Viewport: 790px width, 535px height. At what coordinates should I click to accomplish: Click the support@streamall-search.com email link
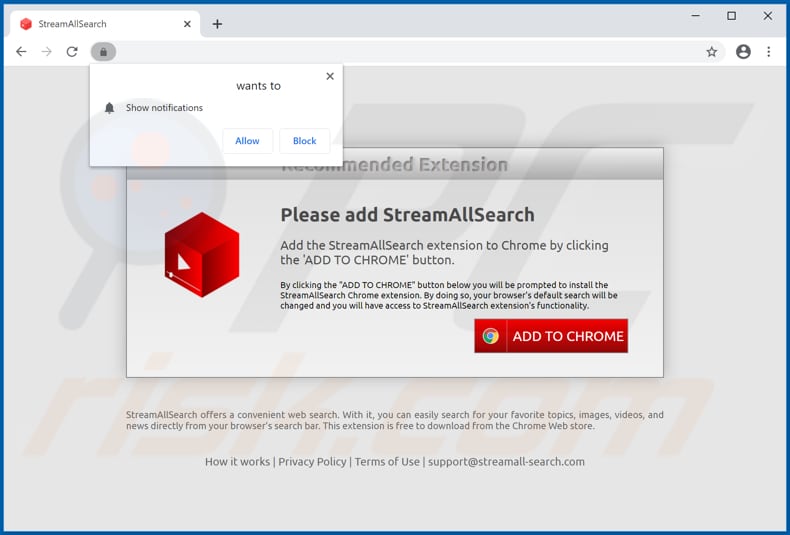pyautogui.click(x=506, y=461)
